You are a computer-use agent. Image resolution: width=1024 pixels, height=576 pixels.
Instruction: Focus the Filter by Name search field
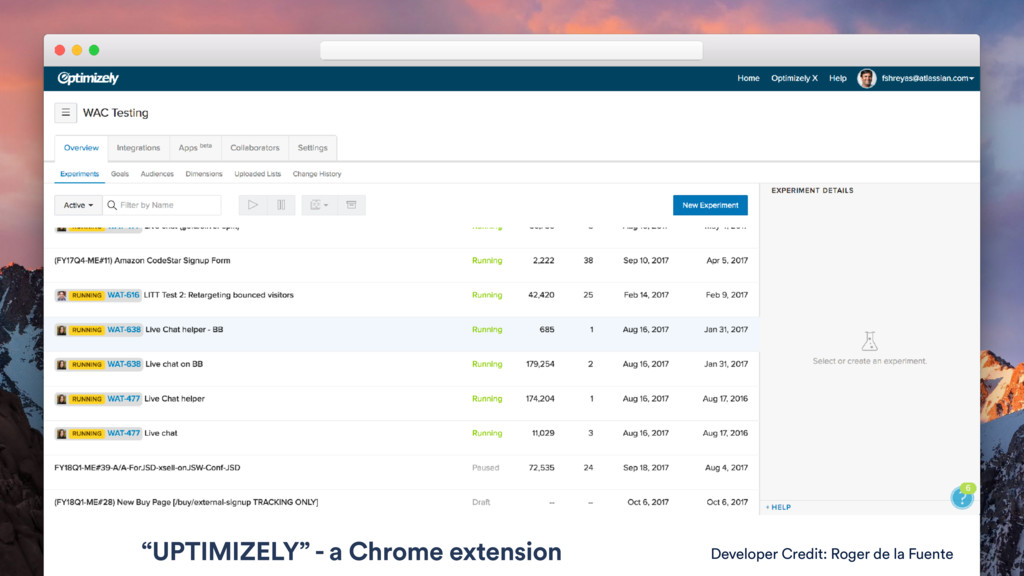coord(162,205)
